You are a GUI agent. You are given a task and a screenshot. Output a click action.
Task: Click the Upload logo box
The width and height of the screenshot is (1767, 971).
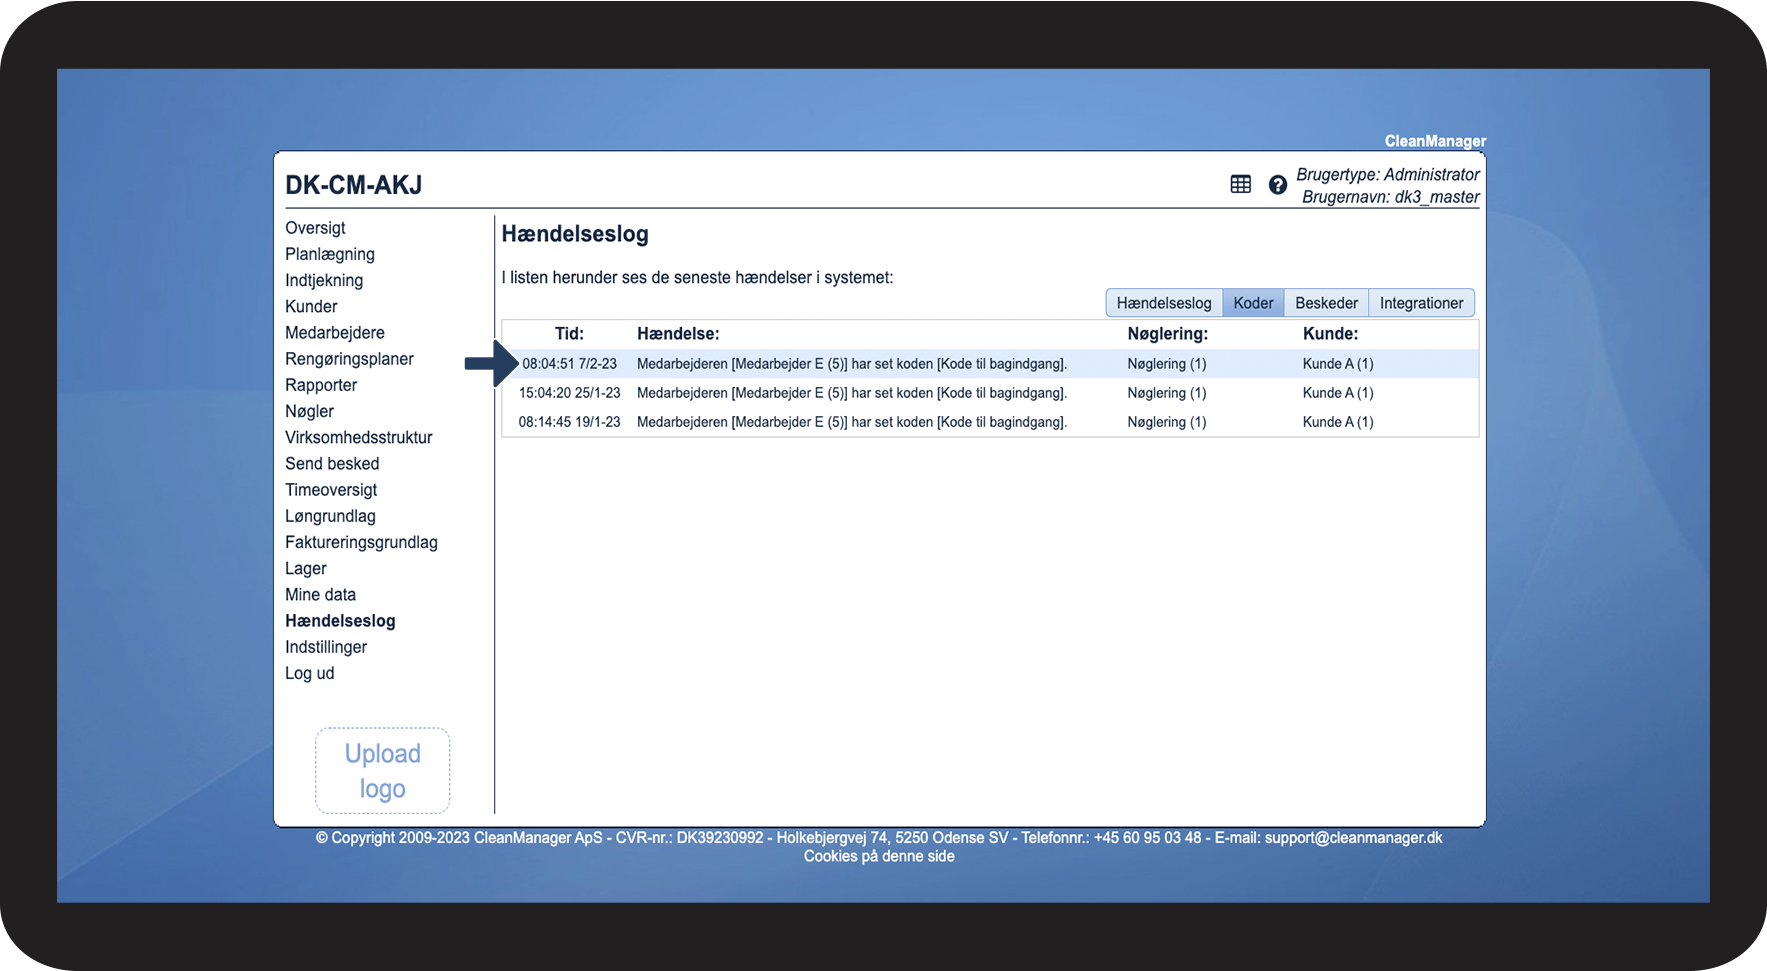pos(383,771)
